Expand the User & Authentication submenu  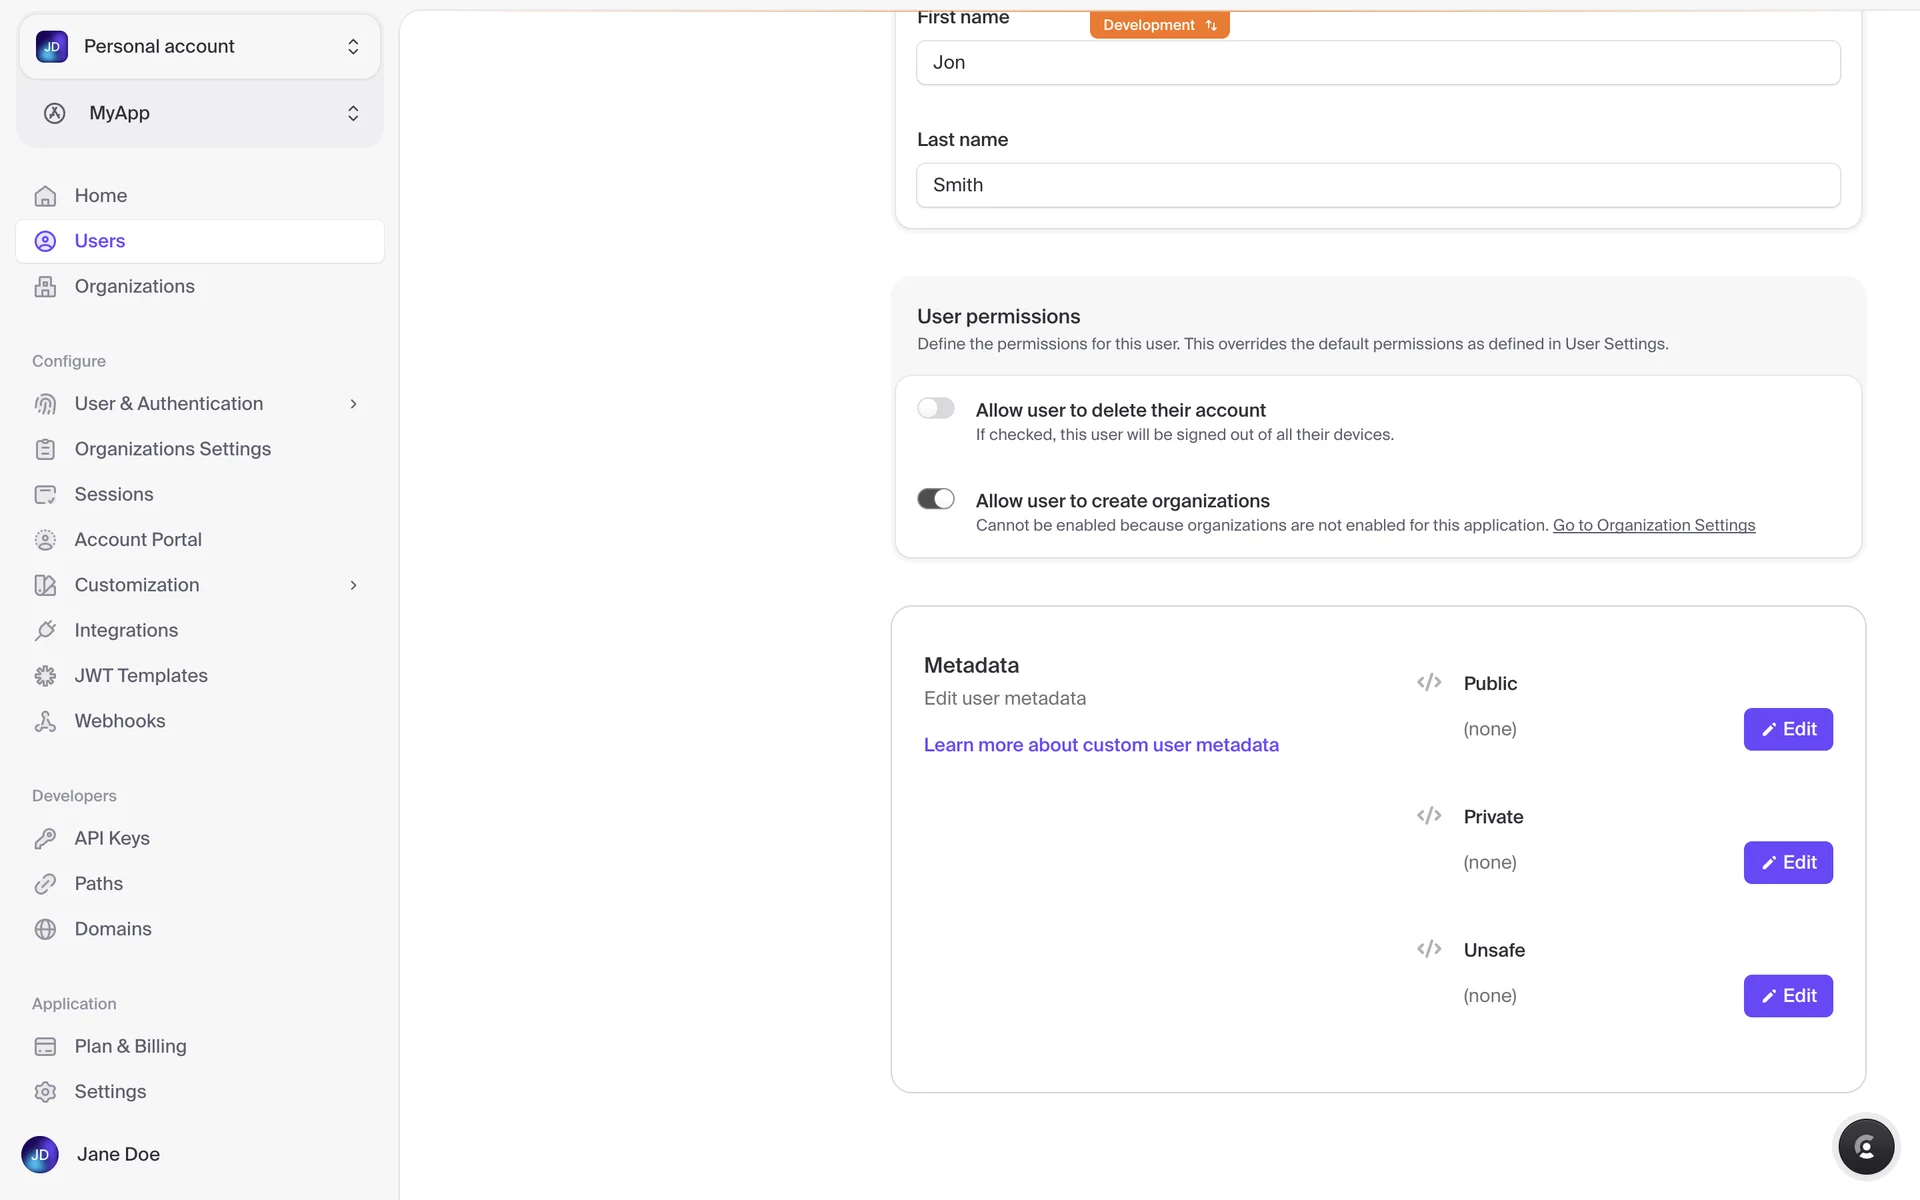pos(353,404)
